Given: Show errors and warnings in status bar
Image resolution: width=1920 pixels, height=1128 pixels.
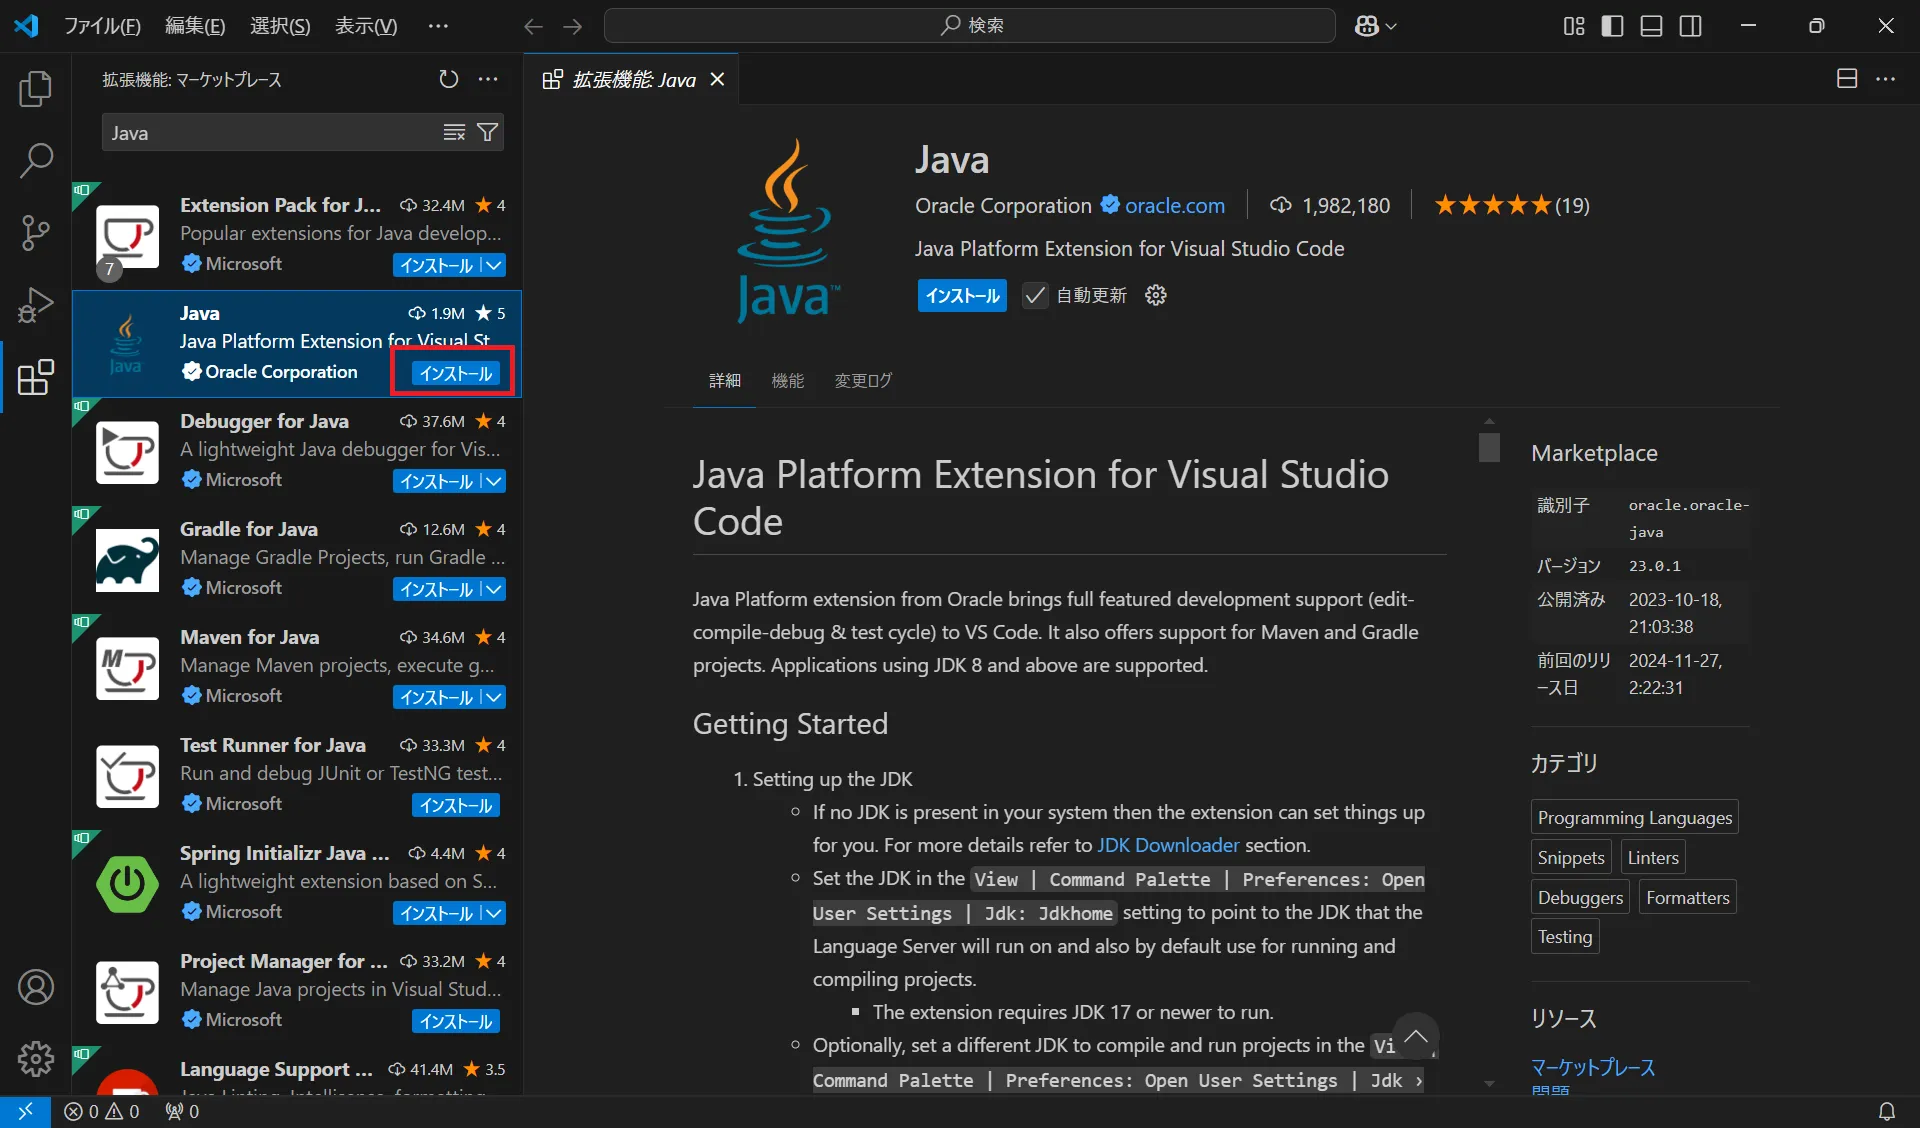Looking at the screenshot, I should tap(102, 1111).
